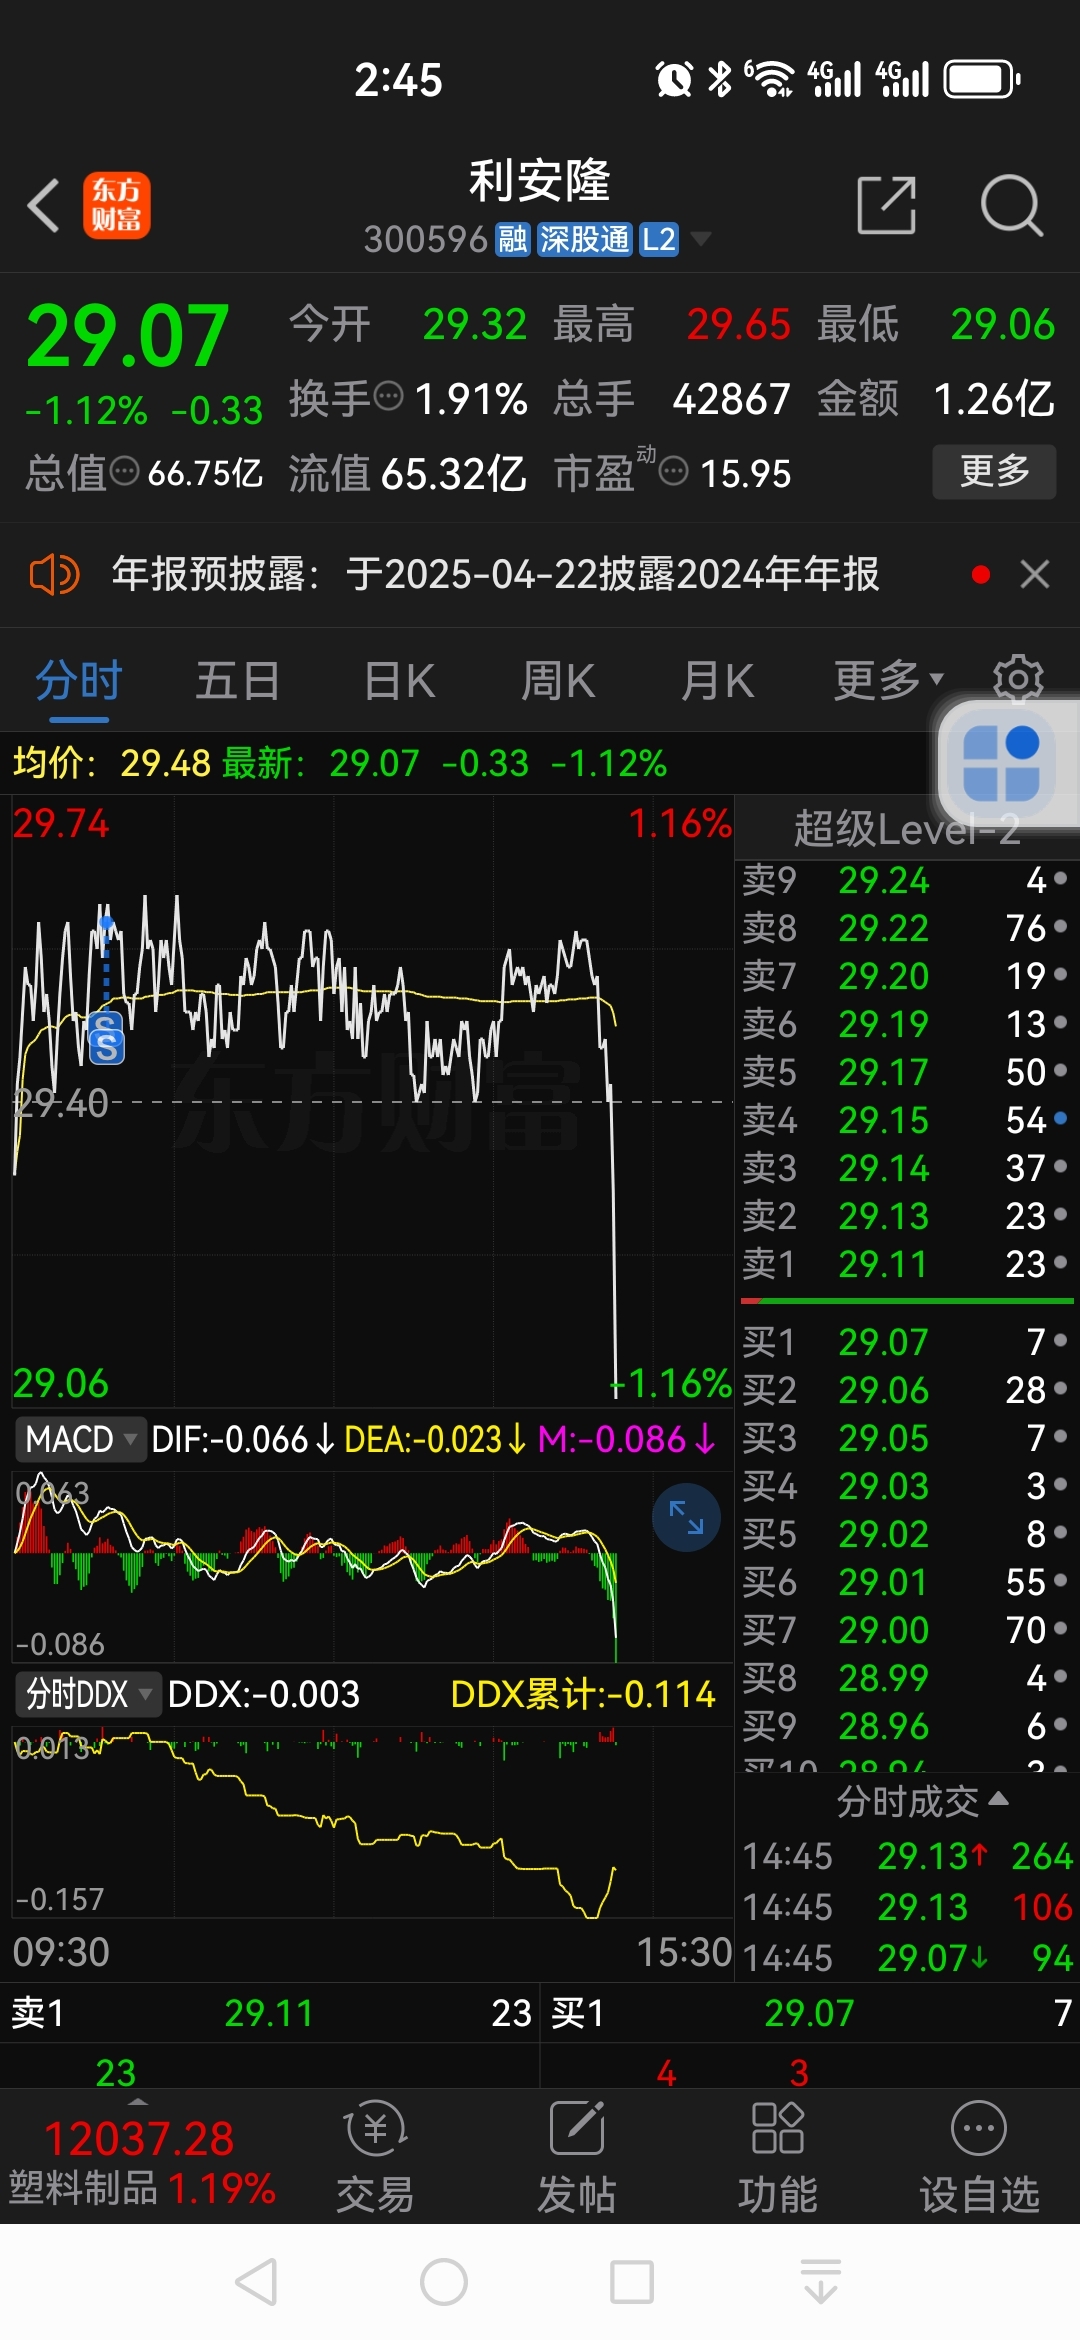Tap 设自选 add to watchlist
The height and width of the screenshot is (2340, 1080).
pos(979,2157)
